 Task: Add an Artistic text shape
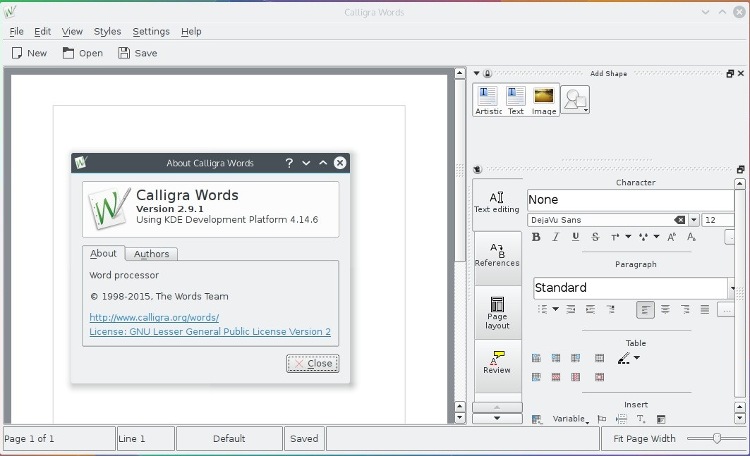488,100
